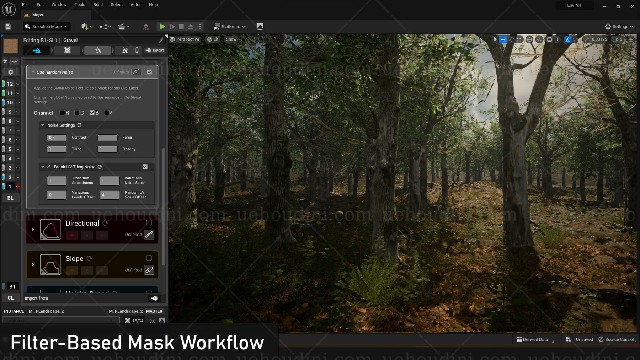The height and width of the screenshot is (360, 640).
Task: Open the Perspective viewport menu
Action: click(x=186, y=40)
